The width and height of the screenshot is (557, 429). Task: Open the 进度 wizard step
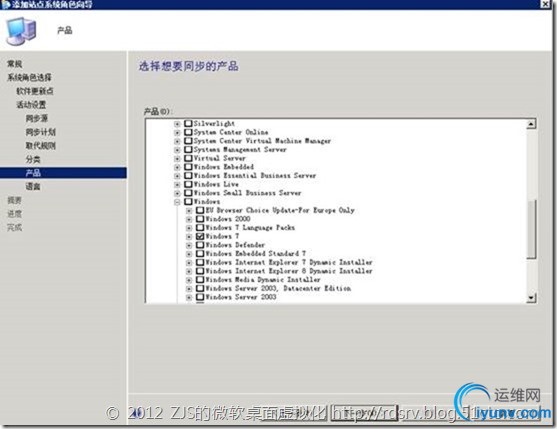(15, 214)
